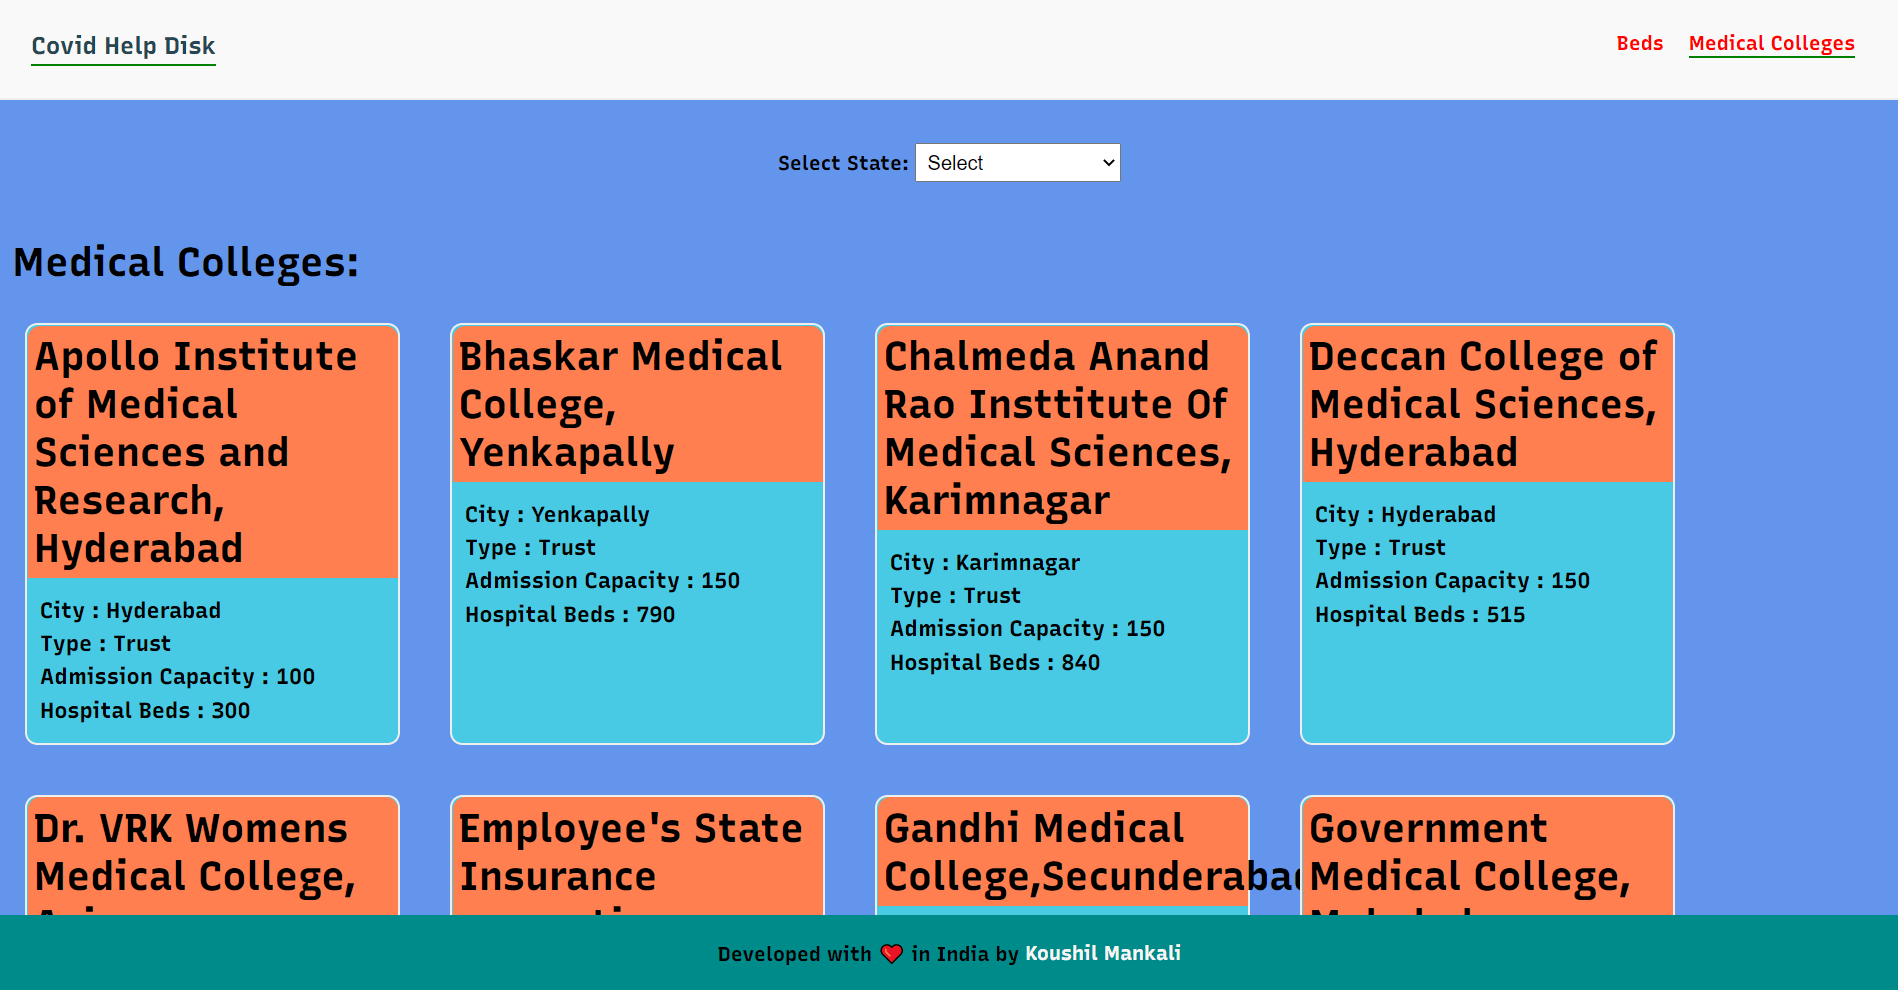
Task: Click the Covid Help Disk logo
Action: pos(123,46)
